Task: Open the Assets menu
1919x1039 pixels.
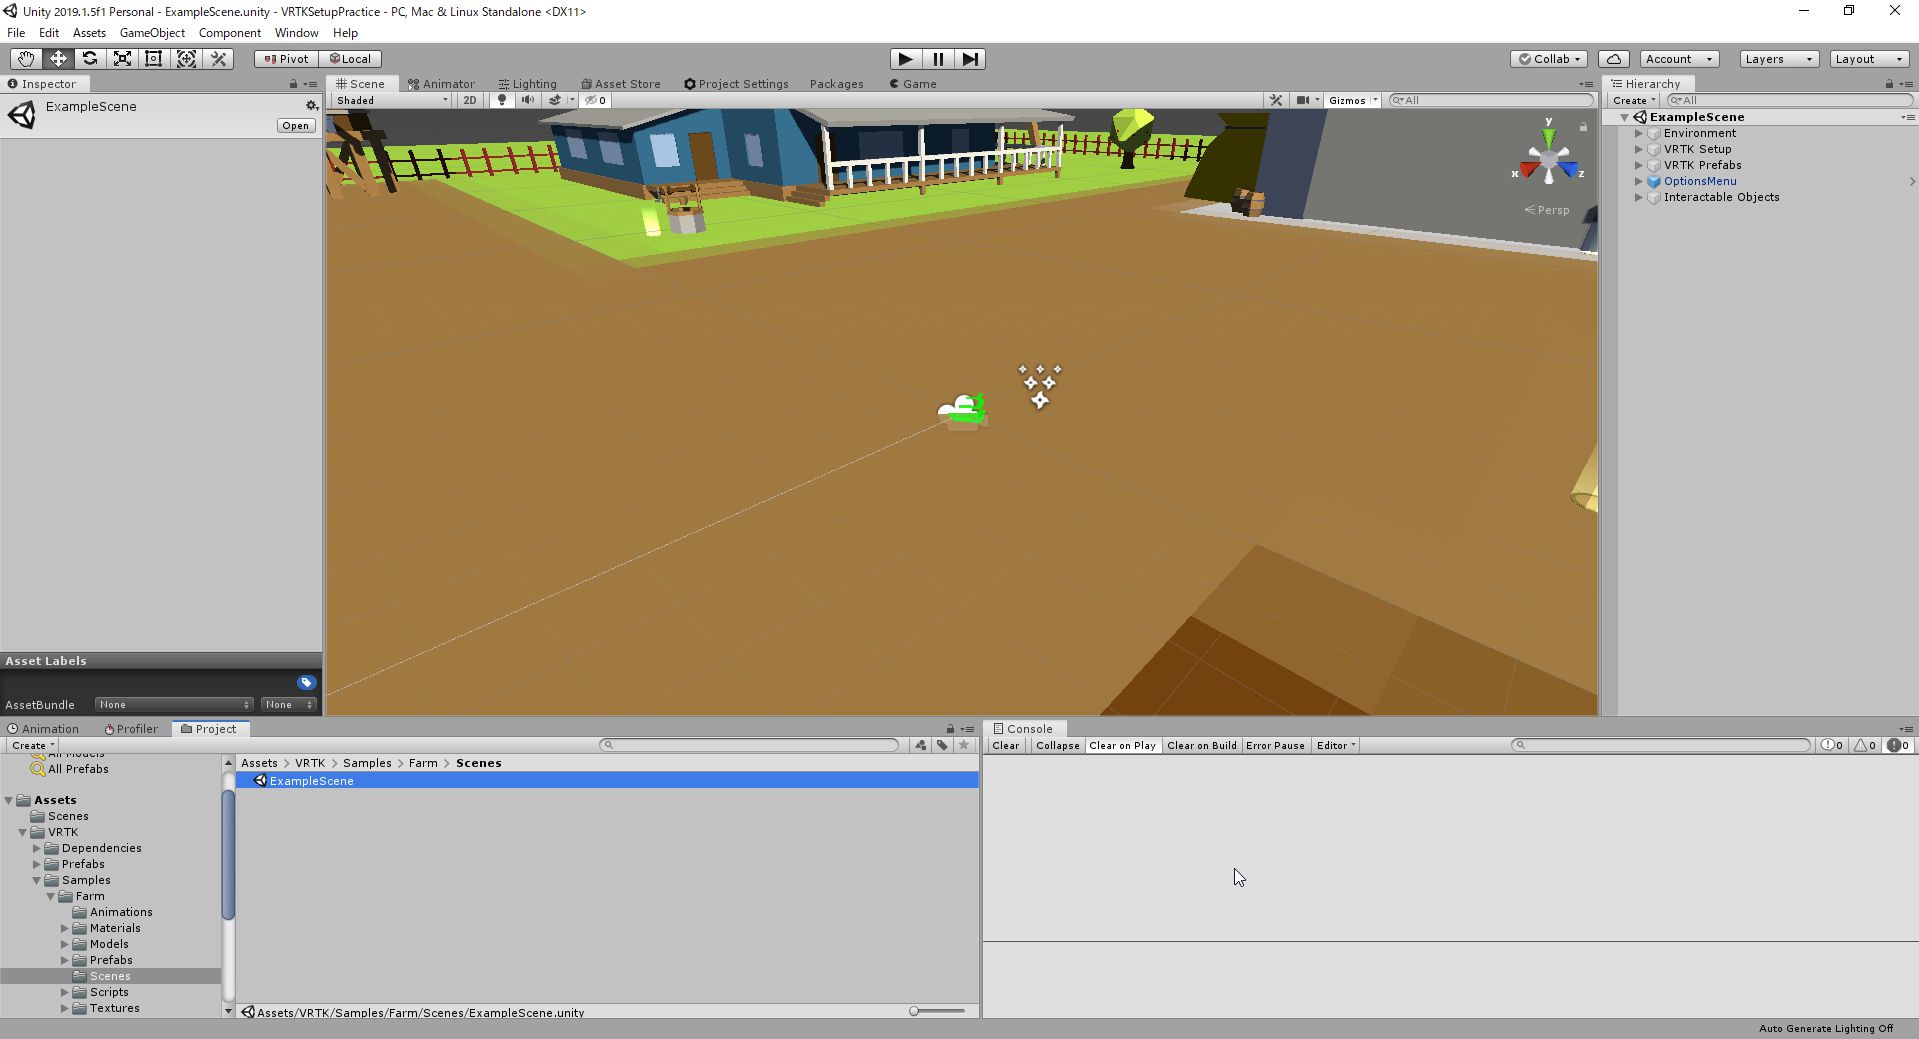Action: pyautogui.click(x=89, y=33)
